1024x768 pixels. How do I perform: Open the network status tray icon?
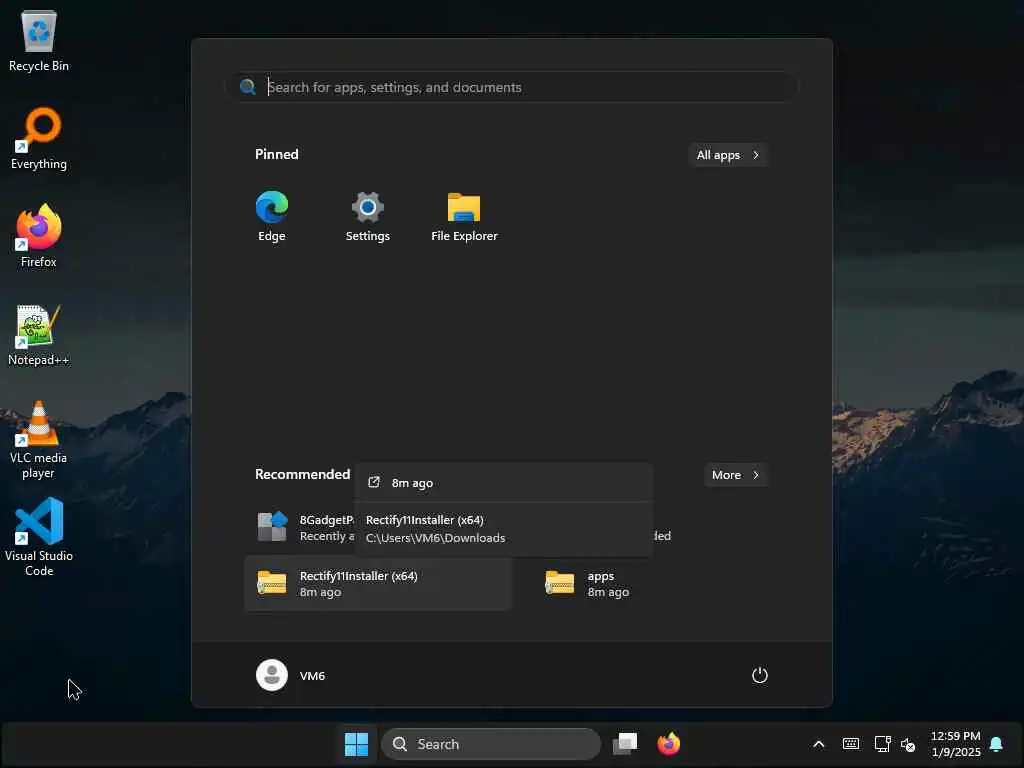point(882,744)
